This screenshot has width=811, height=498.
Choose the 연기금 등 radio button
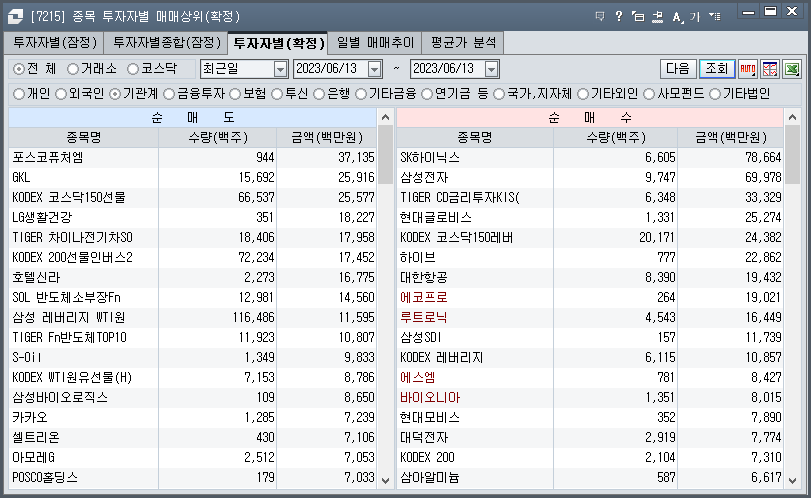click(427, 94)
